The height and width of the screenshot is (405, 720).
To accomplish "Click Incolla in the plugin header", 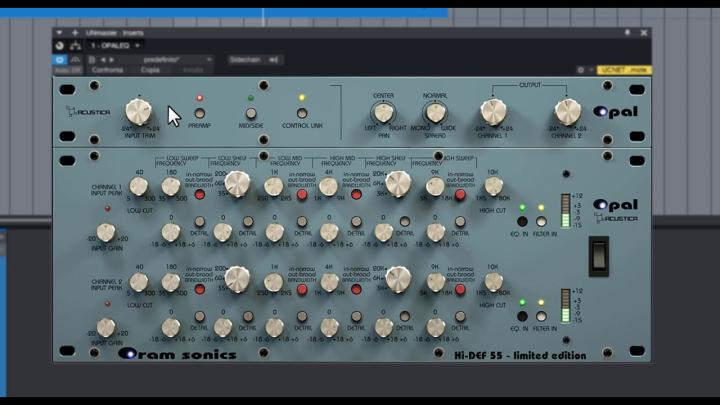I will (193, 70).
